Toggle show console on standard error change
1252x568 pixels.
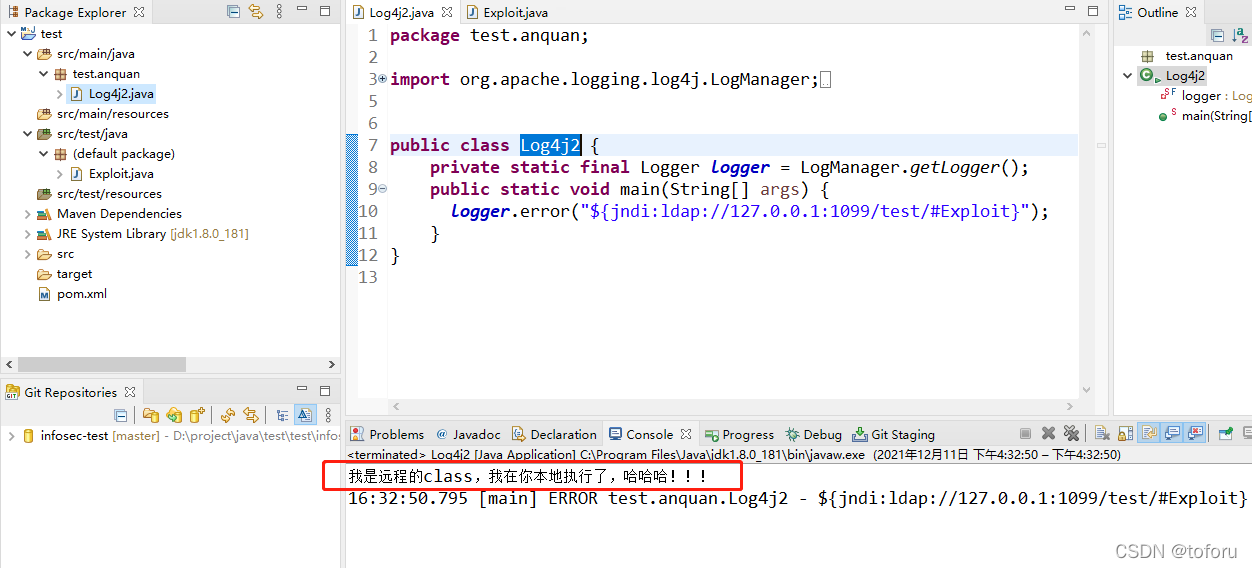coord(1193,433)
